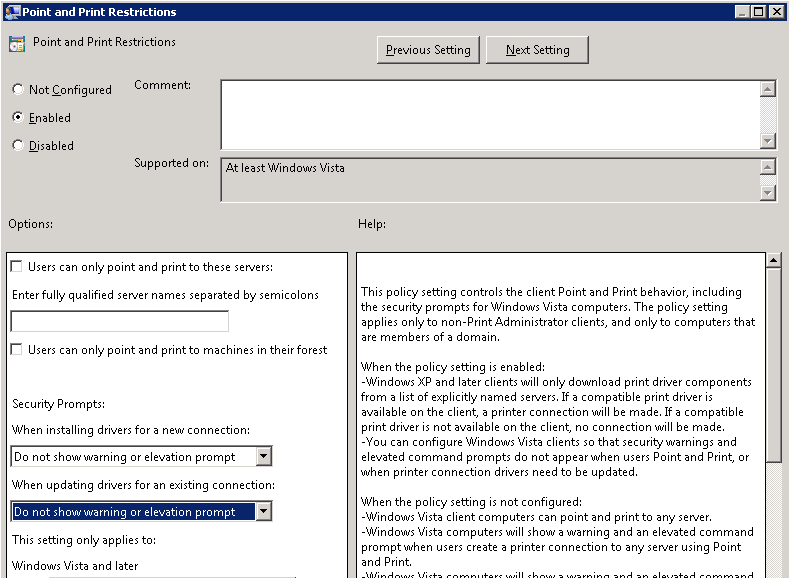Viewport: 789px width, 578px height.
Task: Maximize the policy settings window
Action: coord(760,11)
